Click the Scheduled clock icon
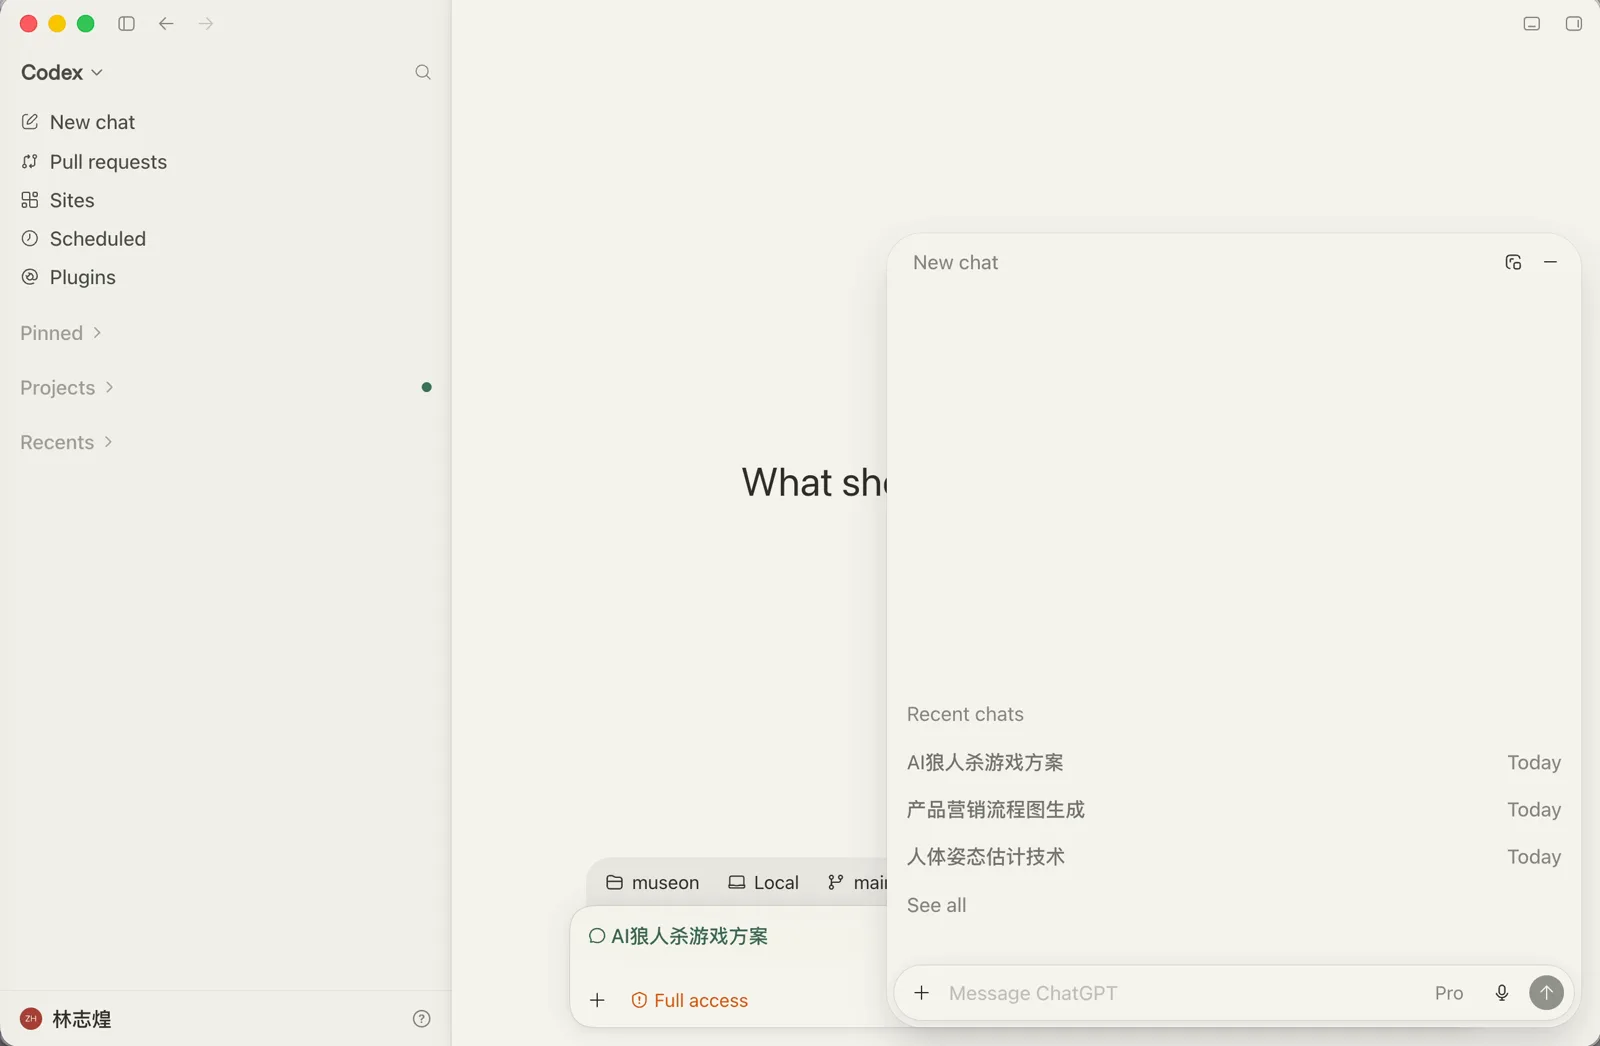 pos(30,238)
